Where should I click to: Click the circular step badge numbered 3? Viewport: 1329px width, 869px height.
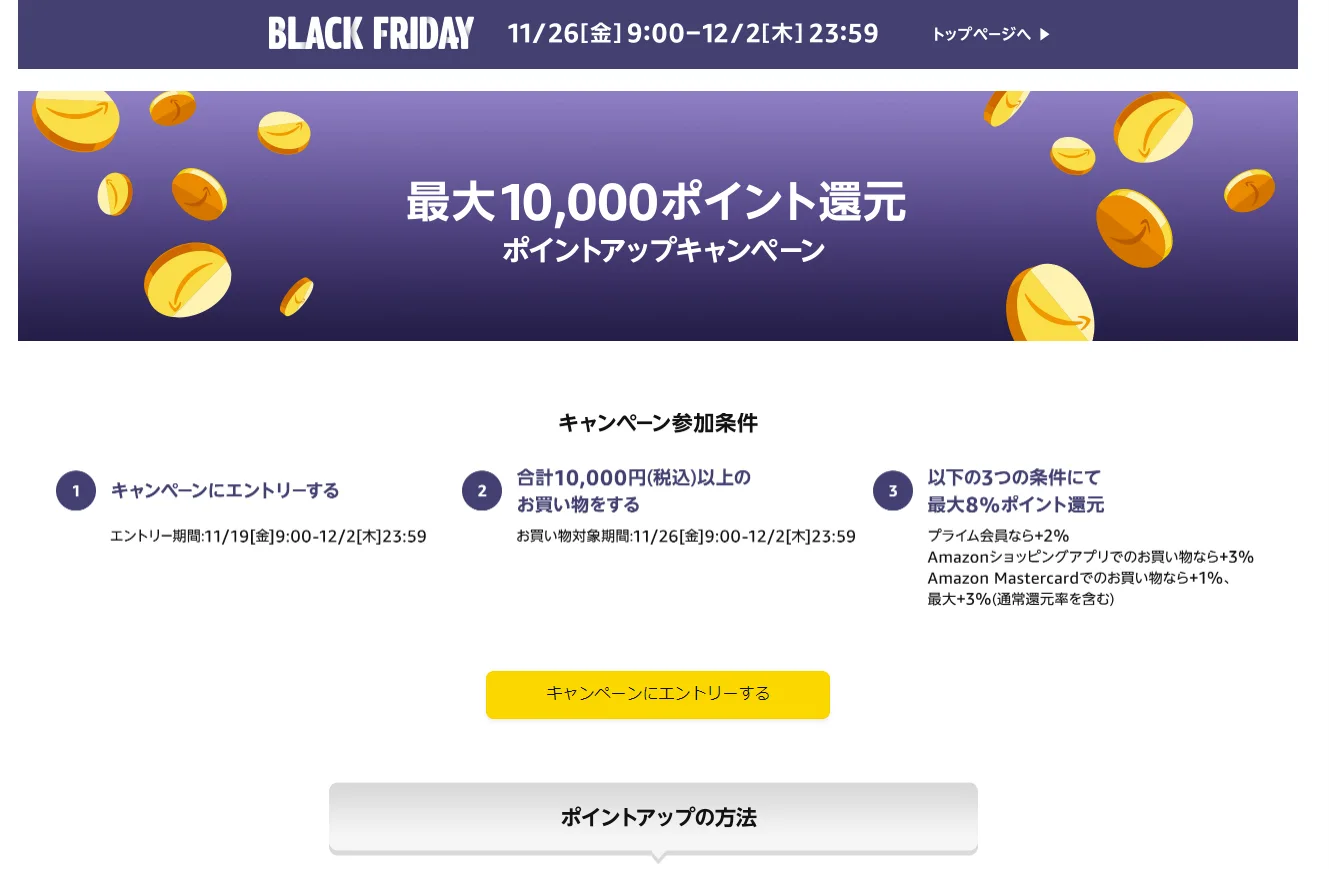click(892, 491)
